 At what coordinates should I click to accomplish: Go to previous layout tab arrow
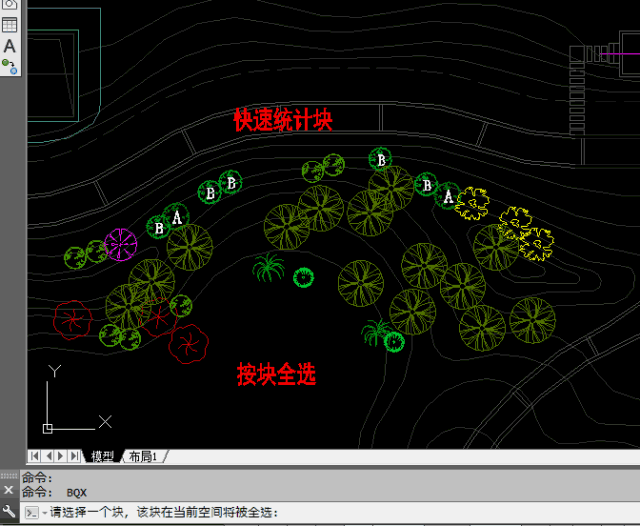[x=49, y=456]
